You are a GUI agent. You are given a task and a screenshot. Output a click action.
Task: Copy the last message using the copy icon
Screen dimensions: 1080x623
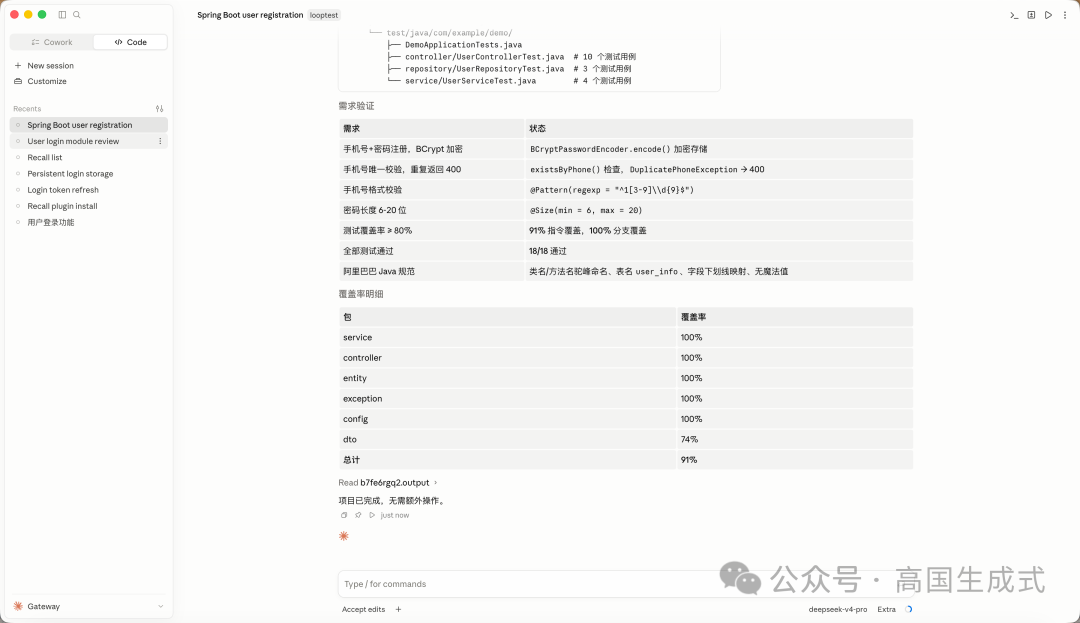344,515
